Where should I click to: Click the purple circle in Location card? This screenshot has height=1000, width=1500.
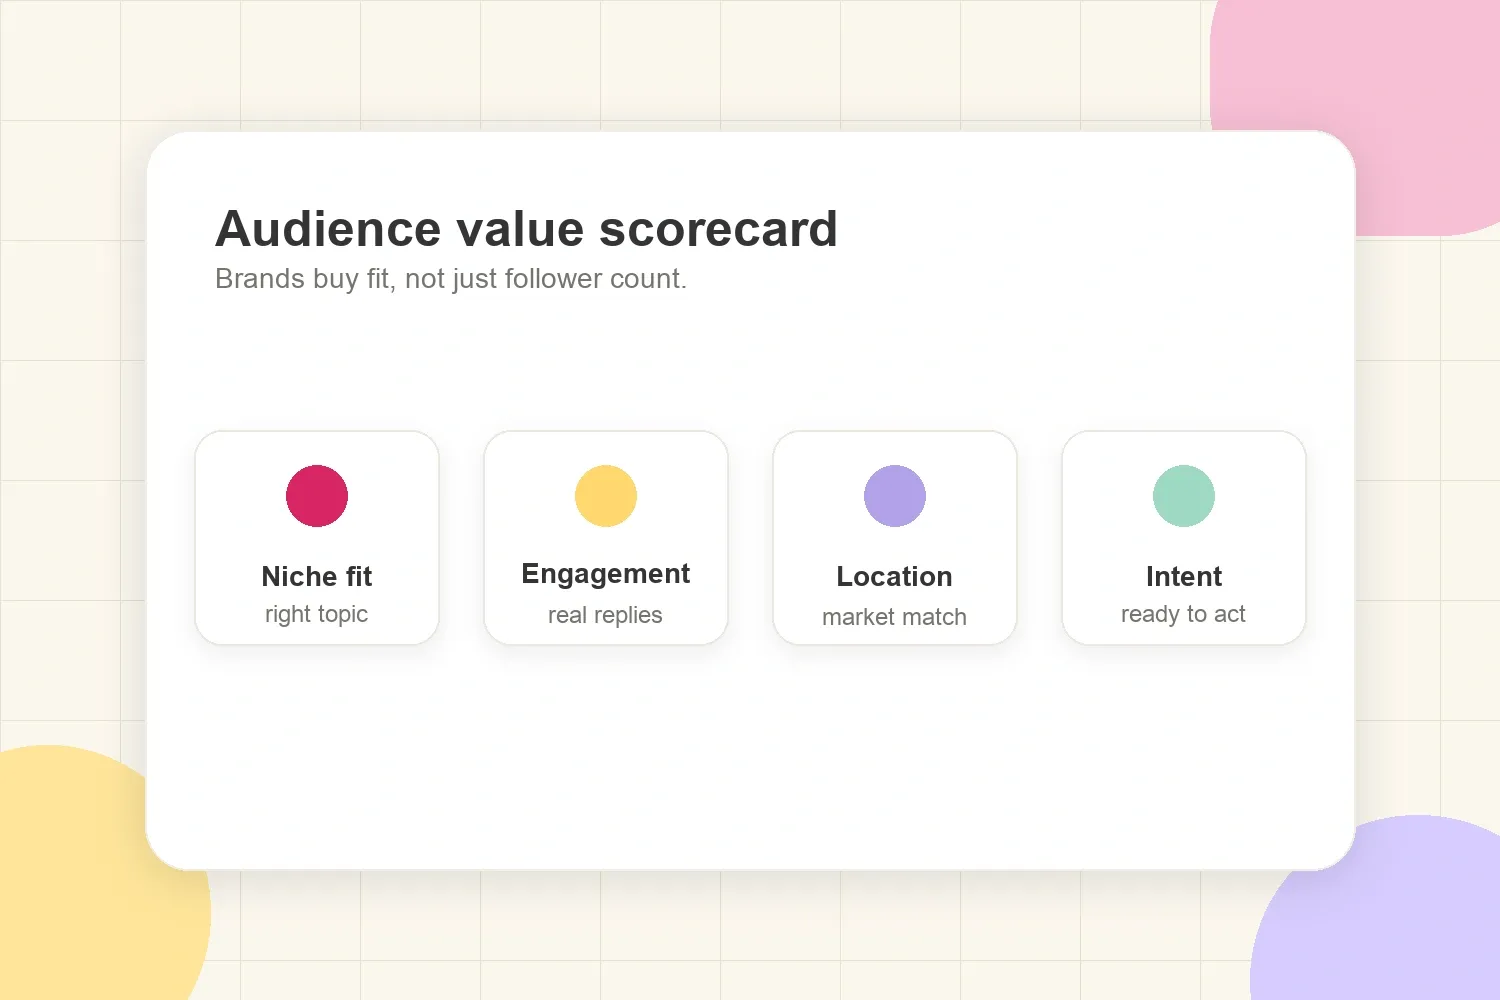pos(895,496)
